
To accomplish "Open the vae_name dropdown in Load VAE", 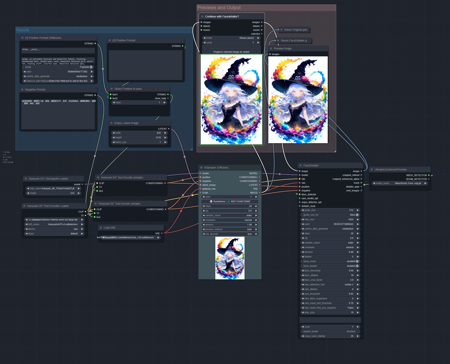I will [x=130, y=238].
